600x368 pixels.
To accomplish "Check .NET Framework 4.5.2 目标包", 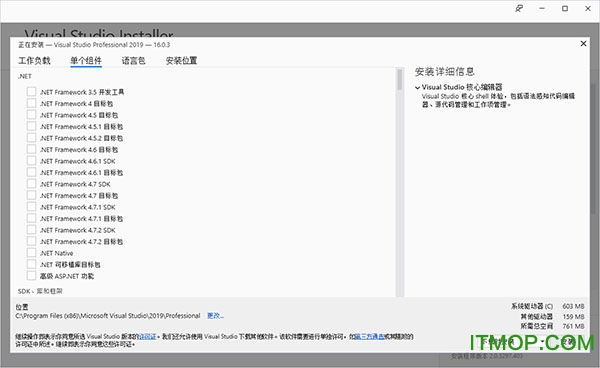I will coord(31,138).
